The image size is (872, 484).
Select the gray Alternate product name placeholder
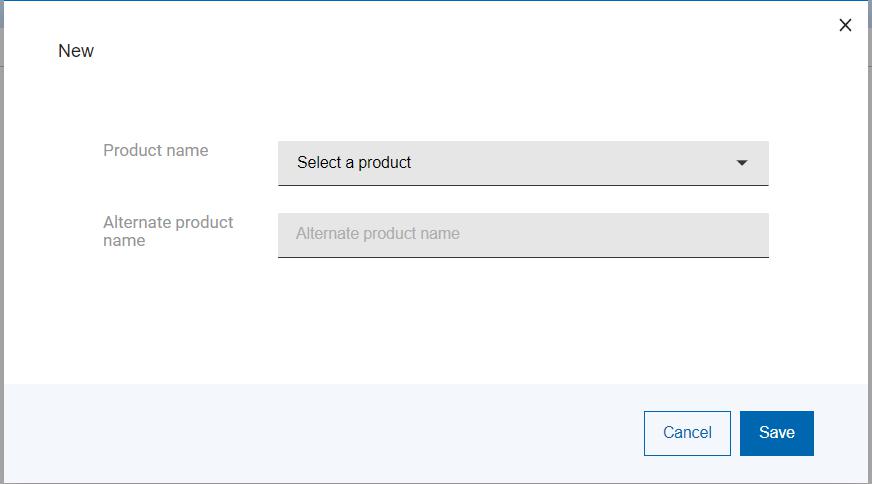click(x=378, y=234)
